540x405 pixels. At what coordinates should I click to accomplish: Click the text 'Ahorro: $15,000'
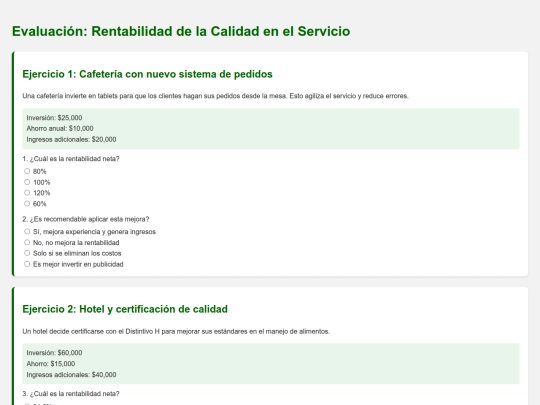[x=51, y=364]
